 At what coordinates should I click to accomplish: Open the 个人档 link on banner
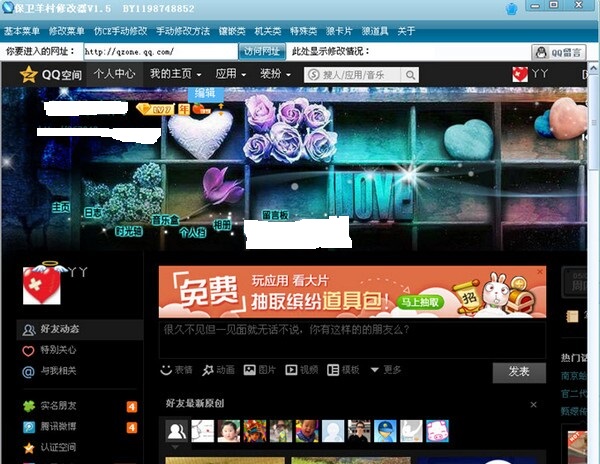coord(193,232)
